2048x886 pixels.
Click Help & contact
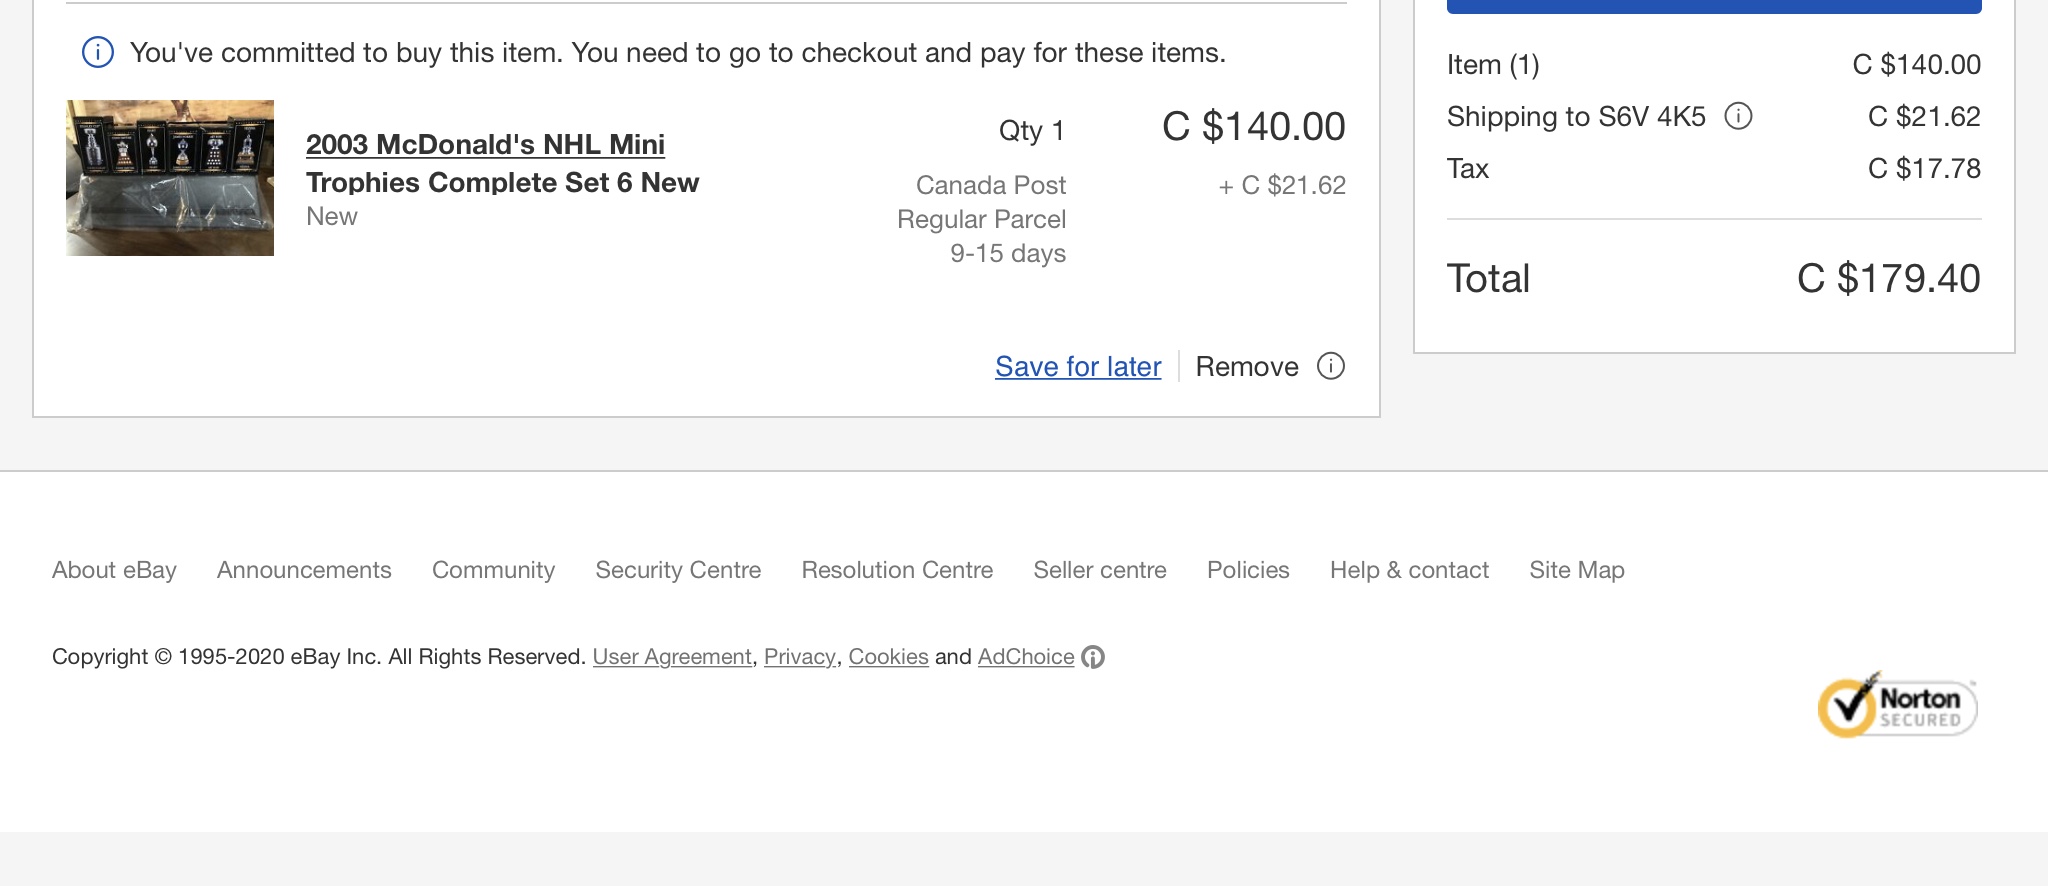click(1409, 570)
